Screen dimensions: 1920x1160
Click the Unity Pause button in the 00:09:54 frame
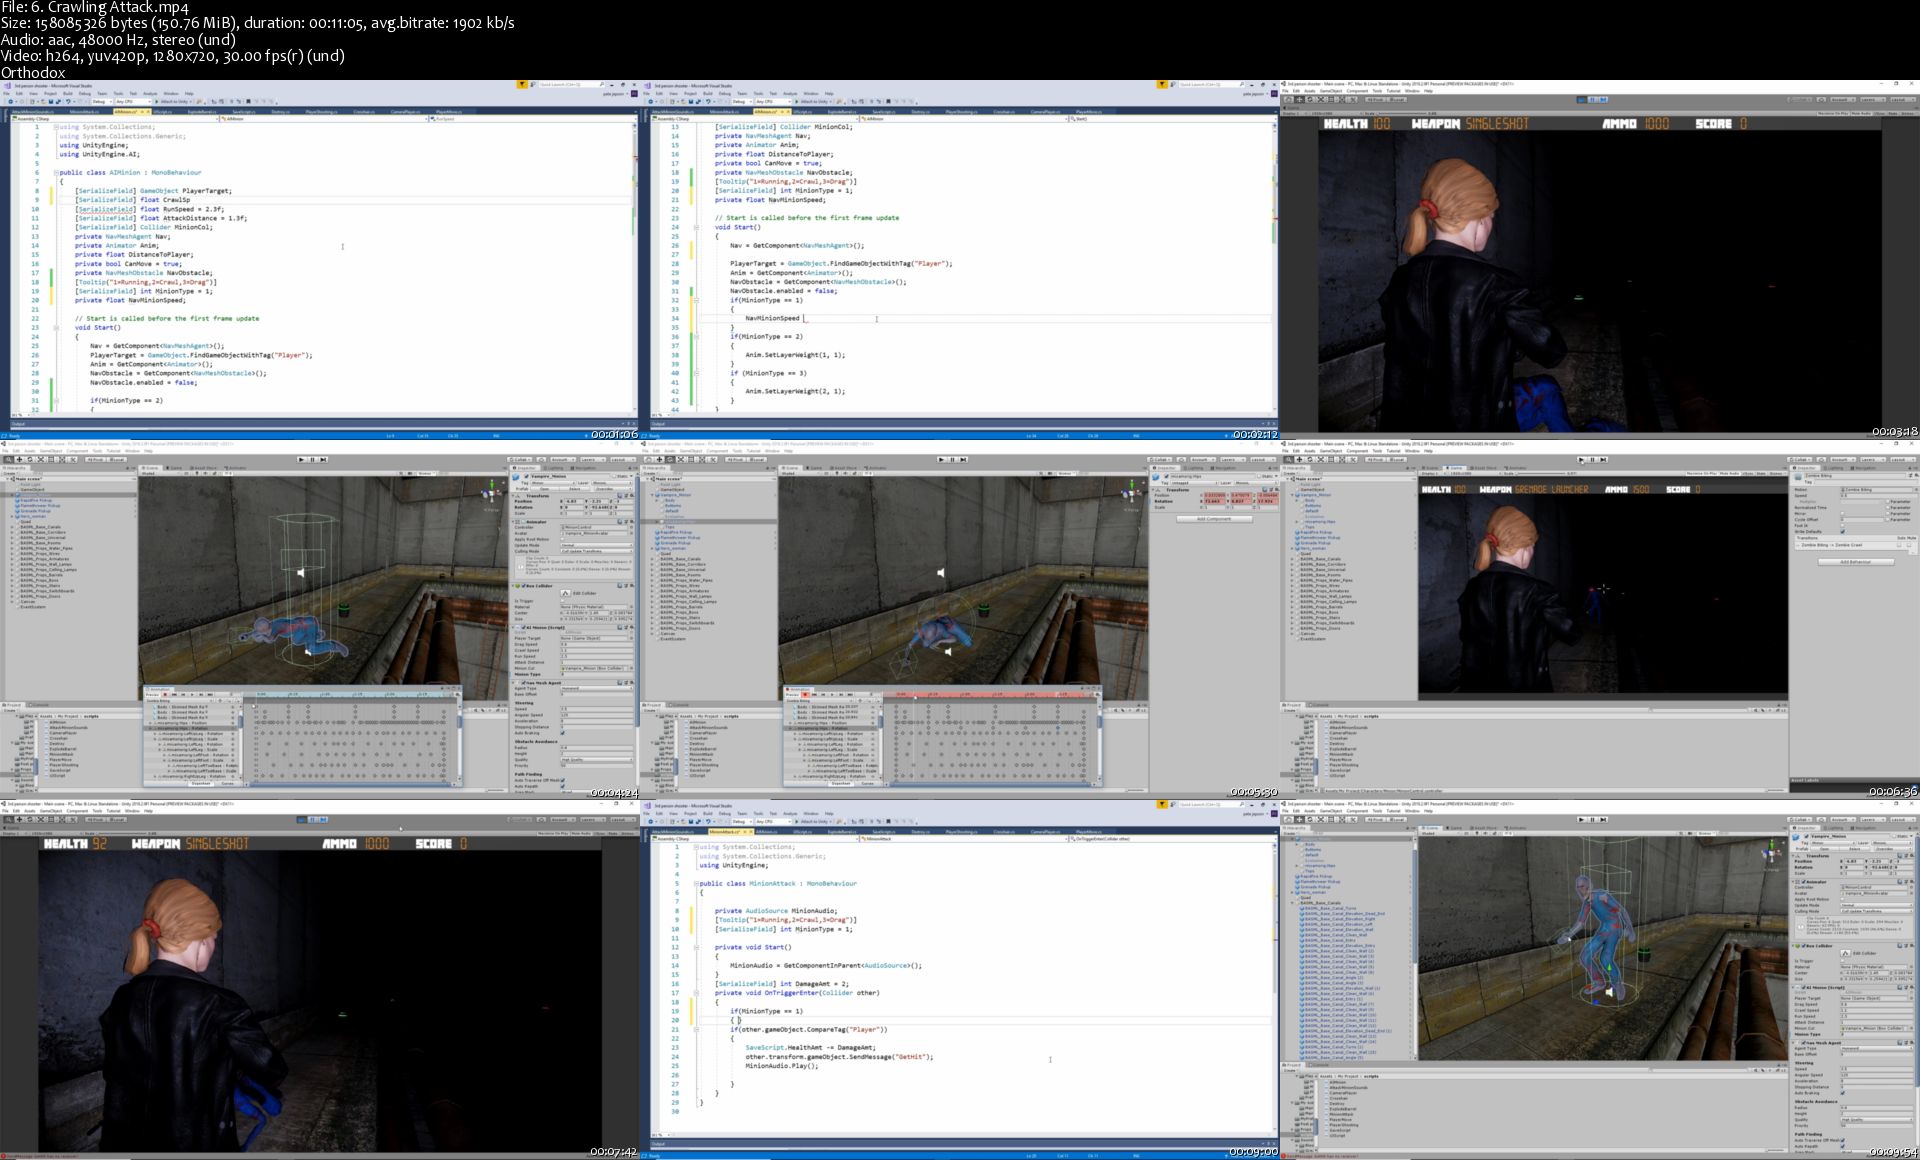1592,819
